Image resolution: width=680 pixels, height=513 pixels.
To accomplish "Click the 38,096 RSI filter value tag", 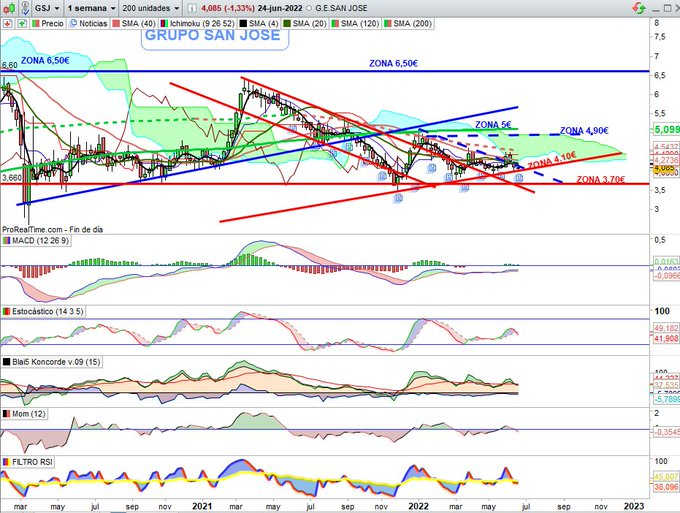I will coord(667,487).
